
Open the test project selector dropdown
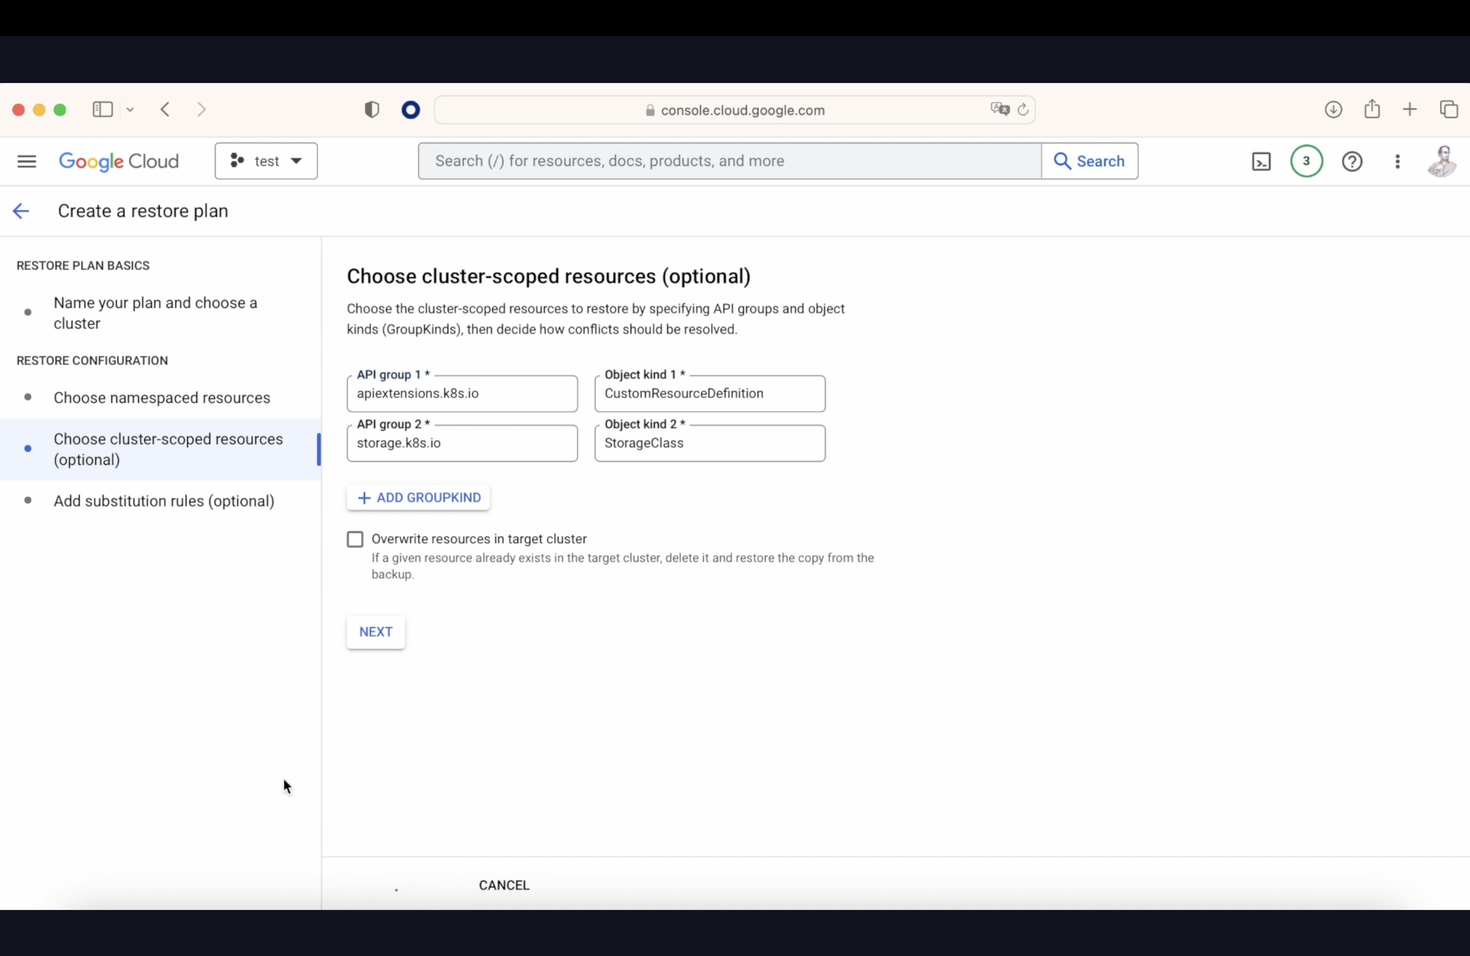[x=266, y=161]
